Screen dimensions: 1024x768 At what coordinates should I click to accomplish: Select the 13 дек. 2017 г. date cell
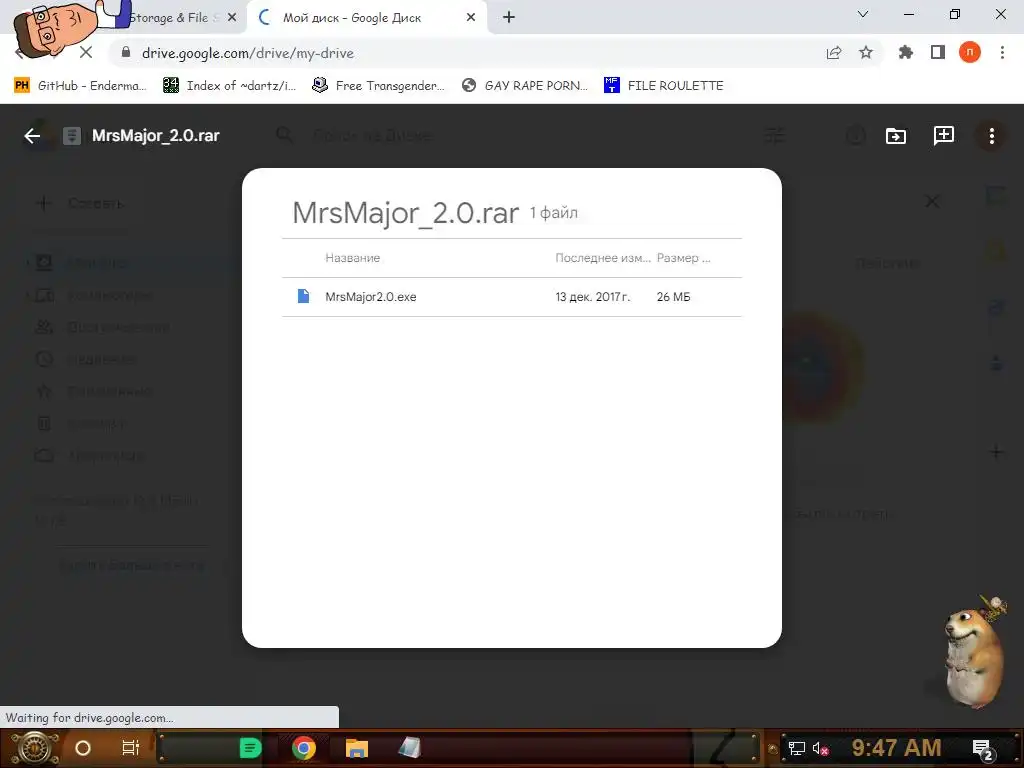pyautogui.click(x=592, y=297)
